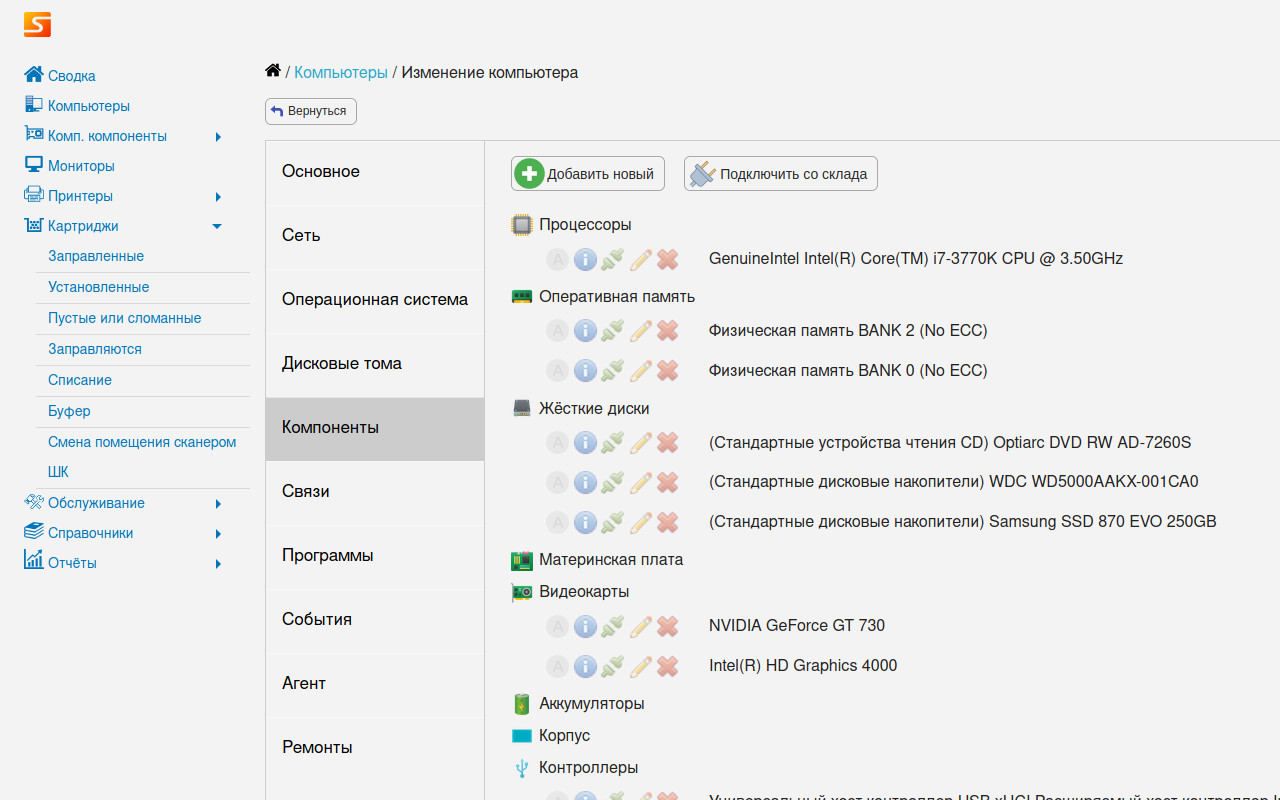Edit the Samsung SSD 870 EVO component

(x=641, y=522)
